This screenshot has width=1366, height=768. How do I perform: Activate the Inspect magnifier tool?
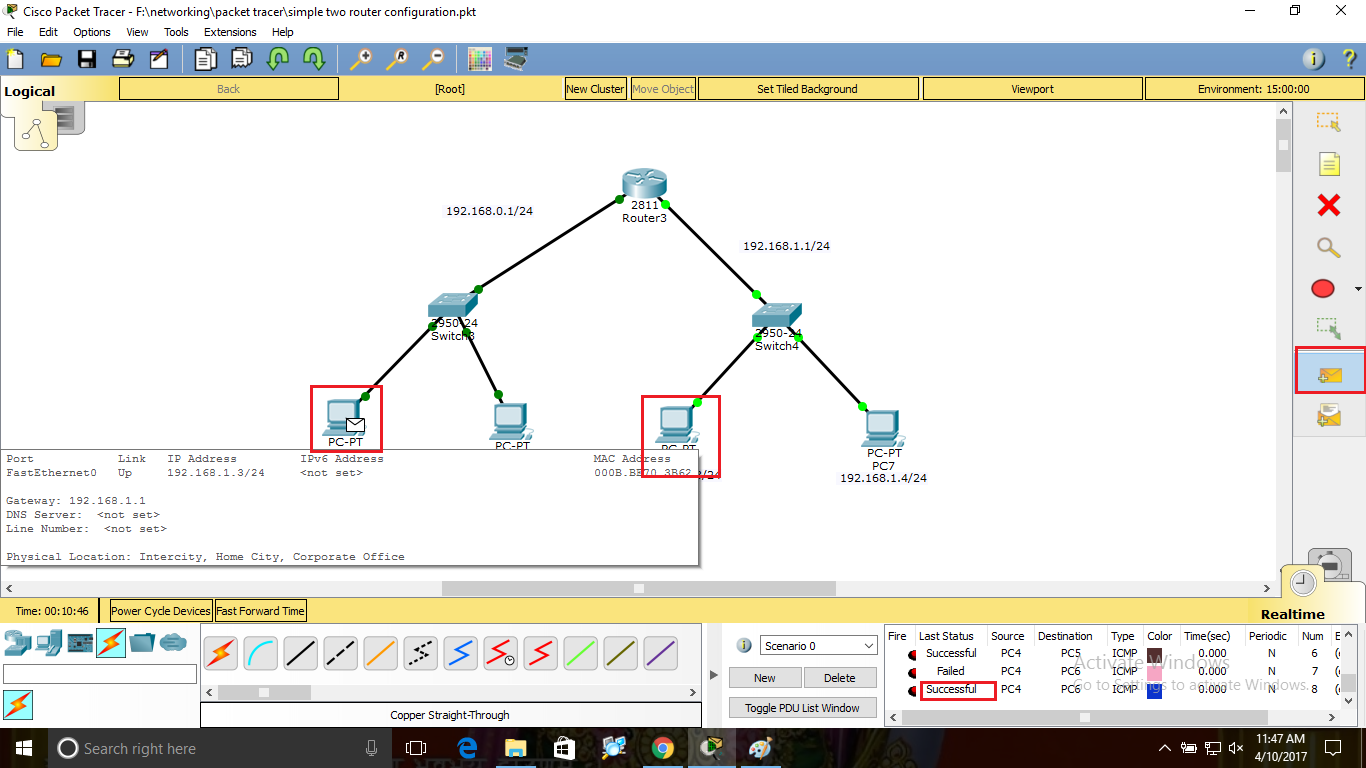point(1328,247)
